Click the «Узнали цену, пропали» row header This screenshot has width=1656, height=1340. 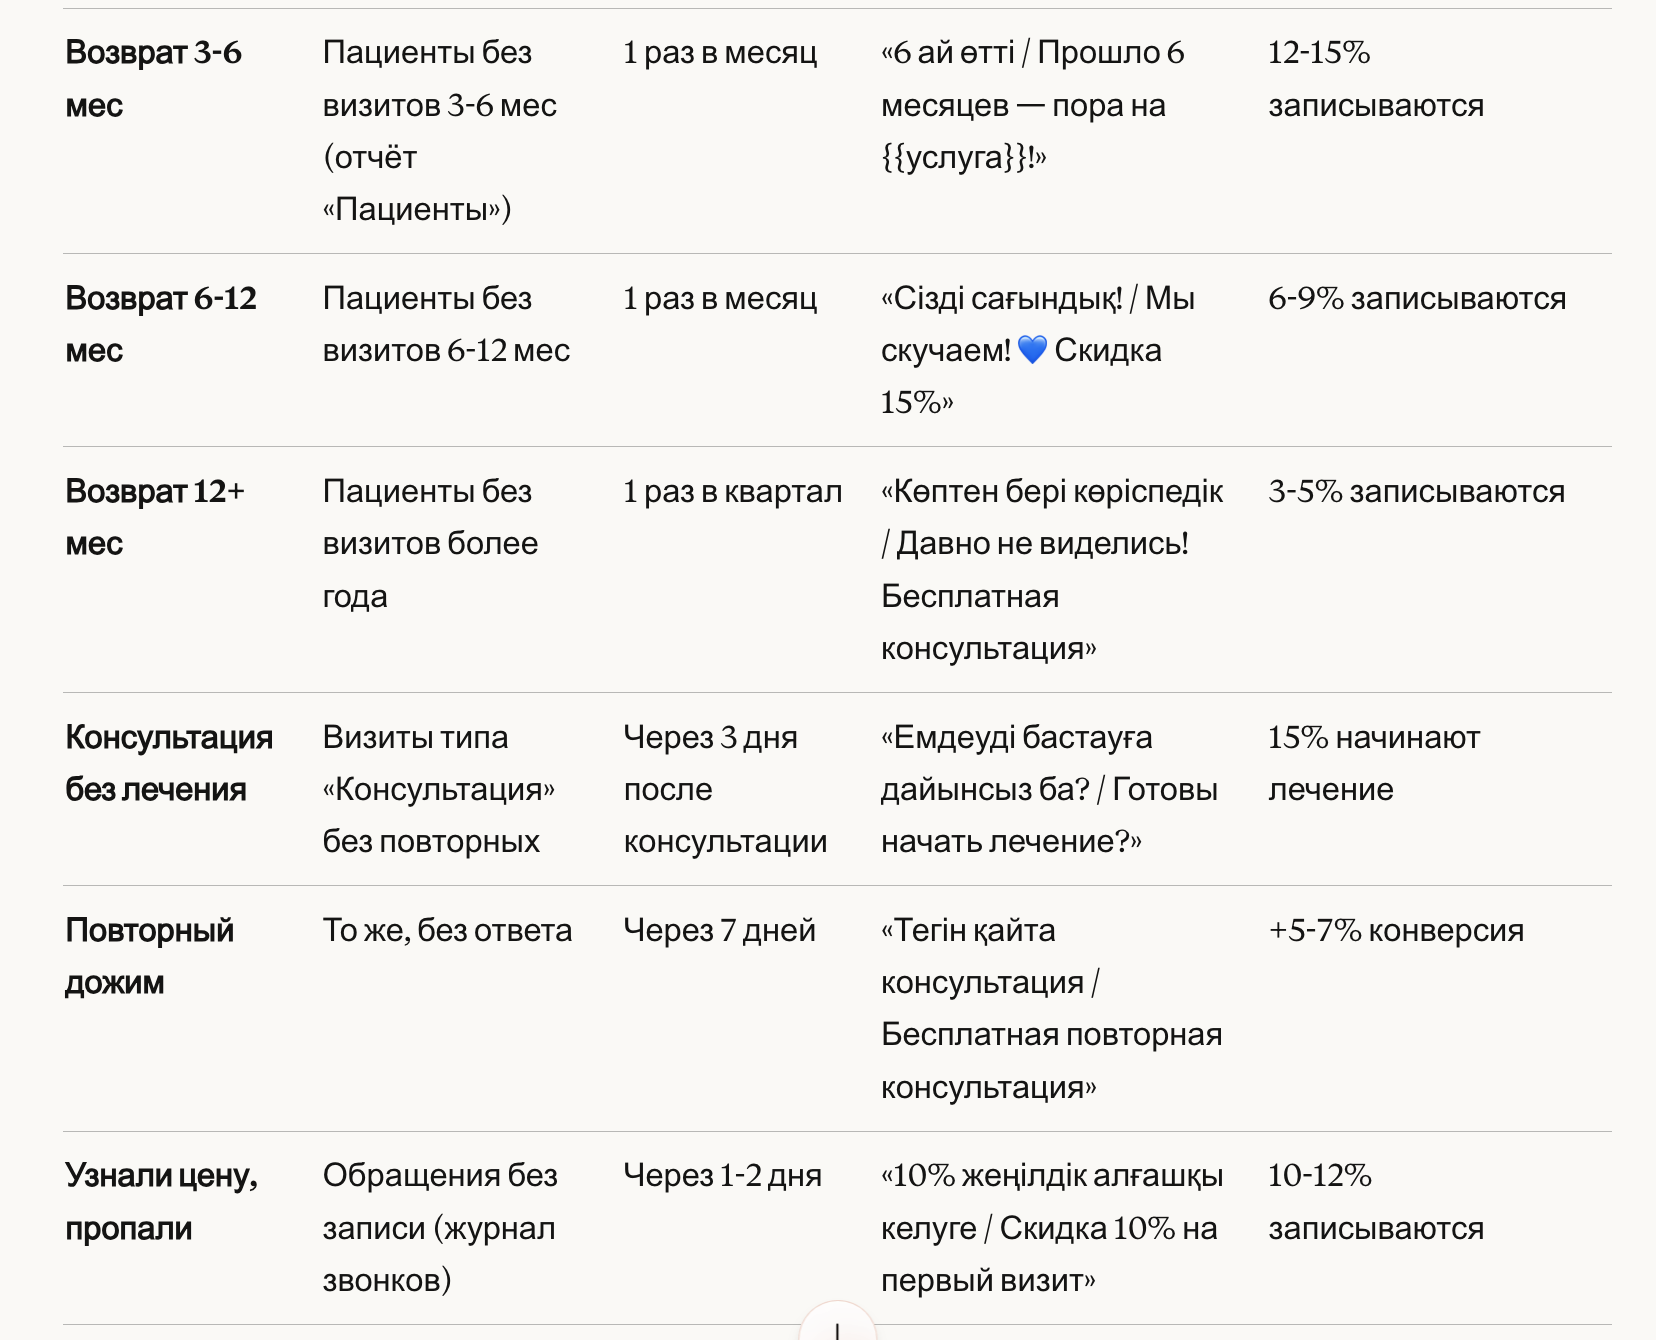160,1201
